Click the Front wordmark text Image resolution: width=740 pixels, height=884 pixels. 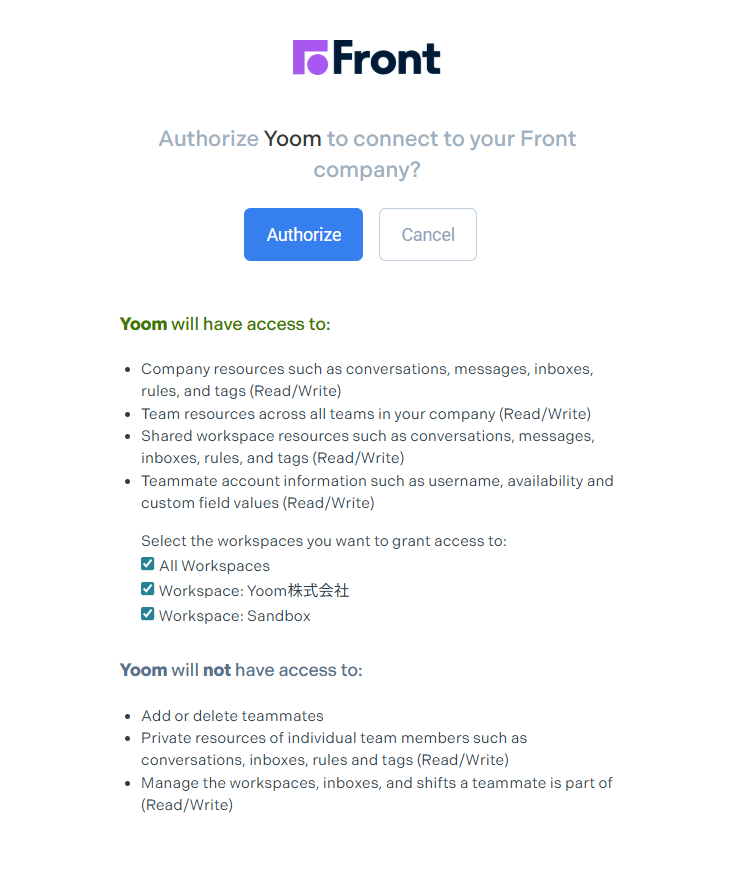(x=387, y=58)
